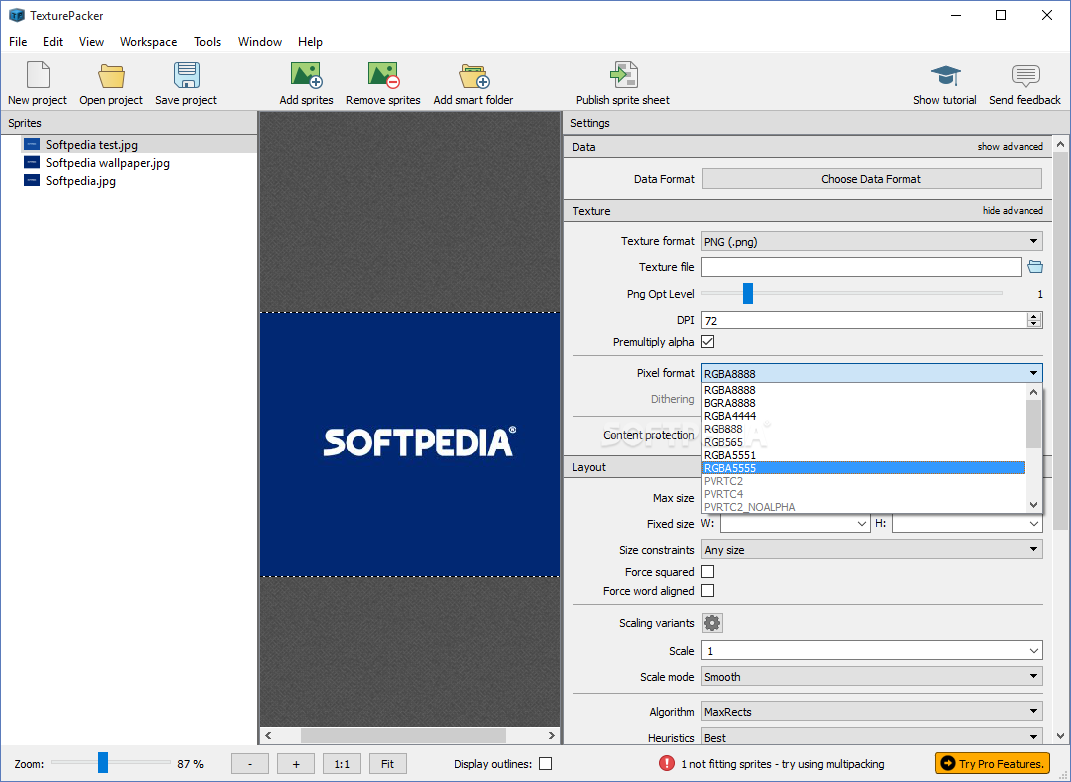This screenshot has width=1071, height=782.
Task: Open the File menu
Action: click(x=18, y=42)
